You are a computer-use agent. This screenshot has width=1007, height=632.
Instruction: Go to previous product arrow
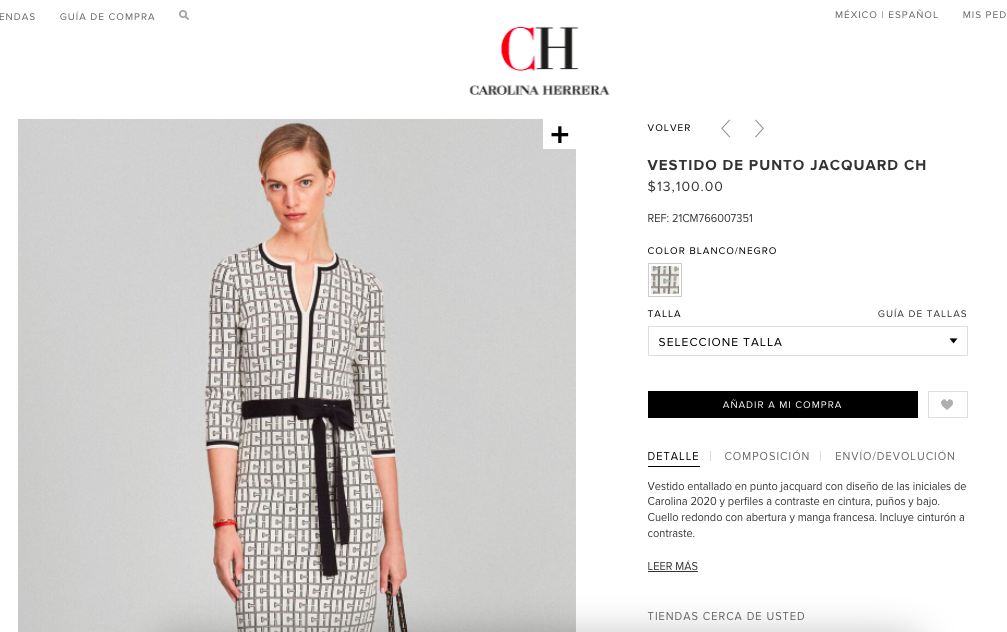(726, 128)
